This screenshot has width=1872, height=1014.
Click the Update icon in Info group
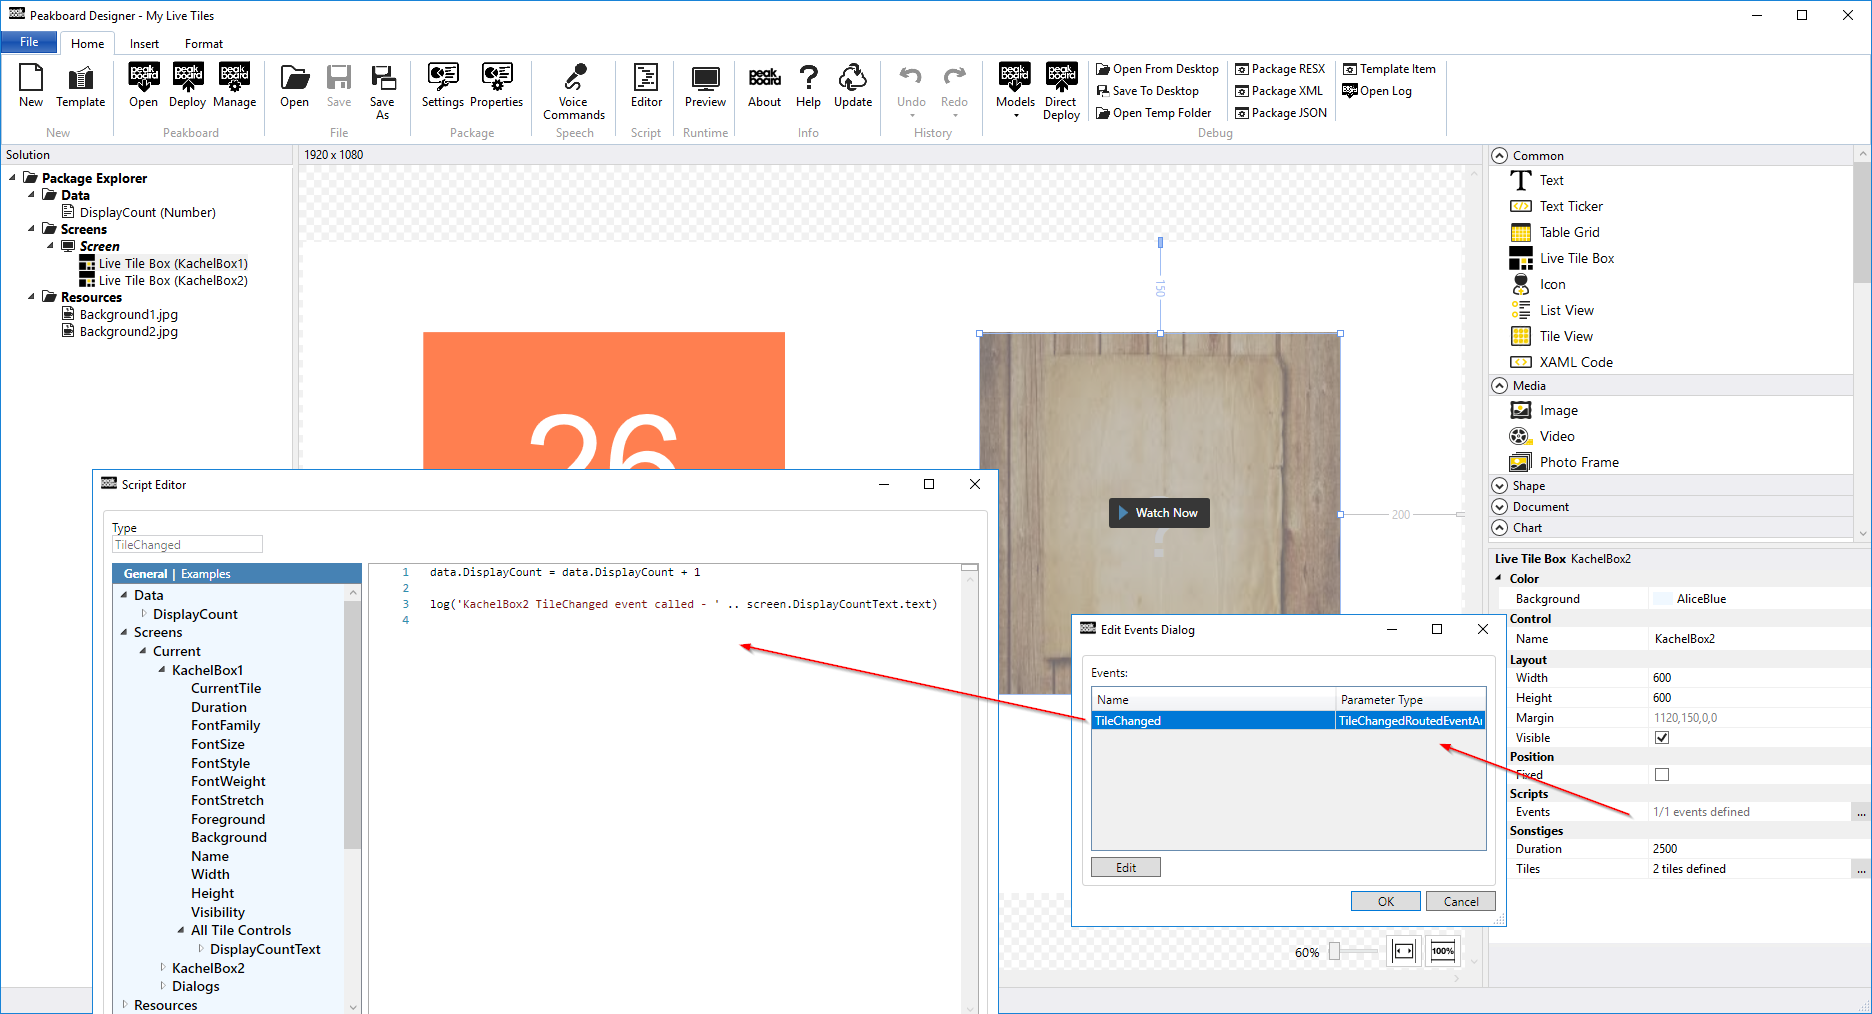(x=852, y=87)
